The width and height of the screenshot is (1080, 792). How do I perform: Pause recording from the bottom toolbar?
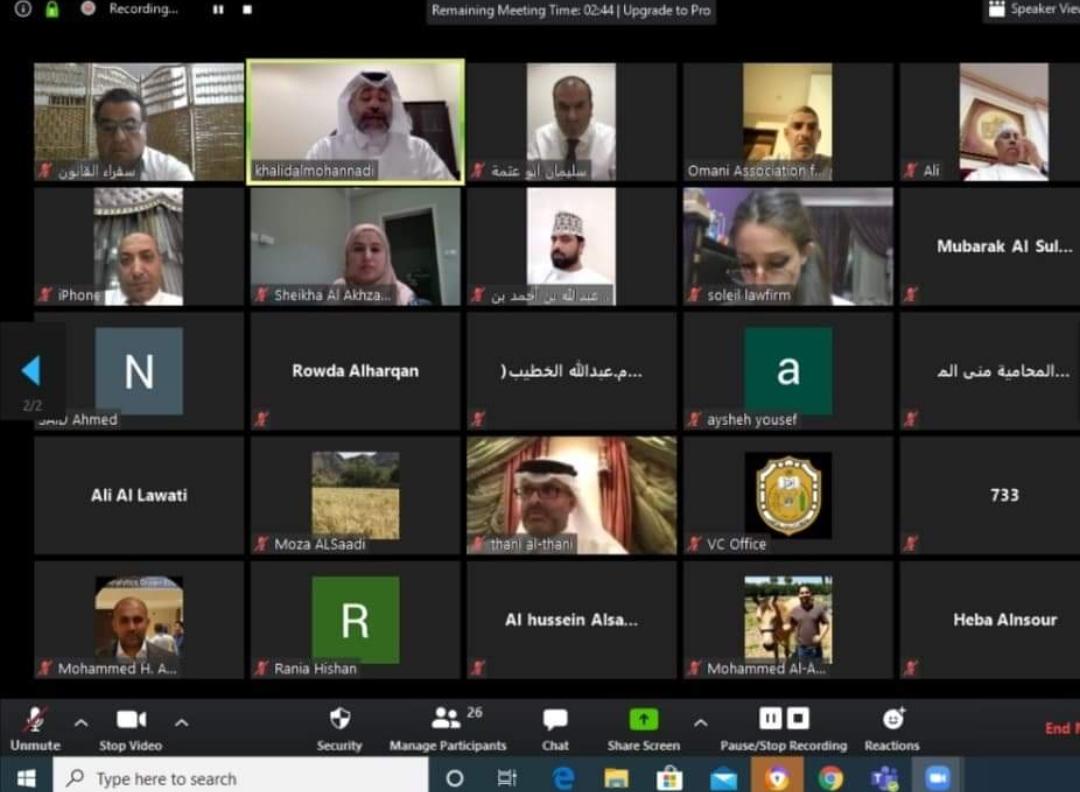pos(770,718)
